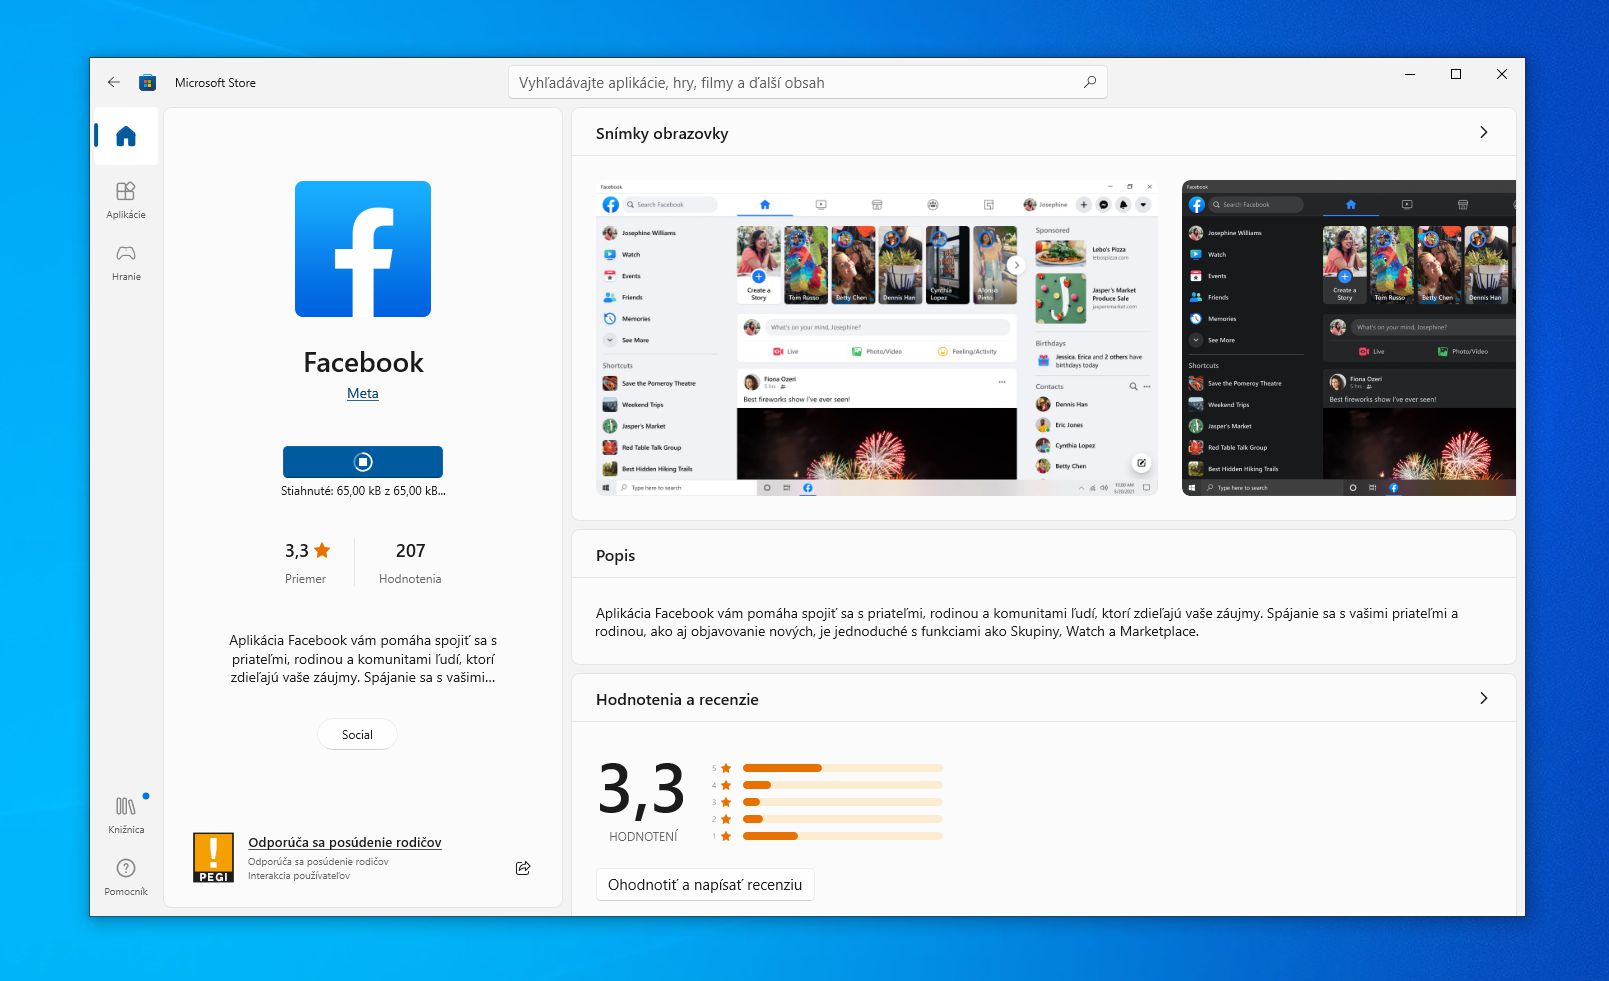
Task: Expand the Hodnotenia a recenzie section
Action: click(x=1484, y=698)
